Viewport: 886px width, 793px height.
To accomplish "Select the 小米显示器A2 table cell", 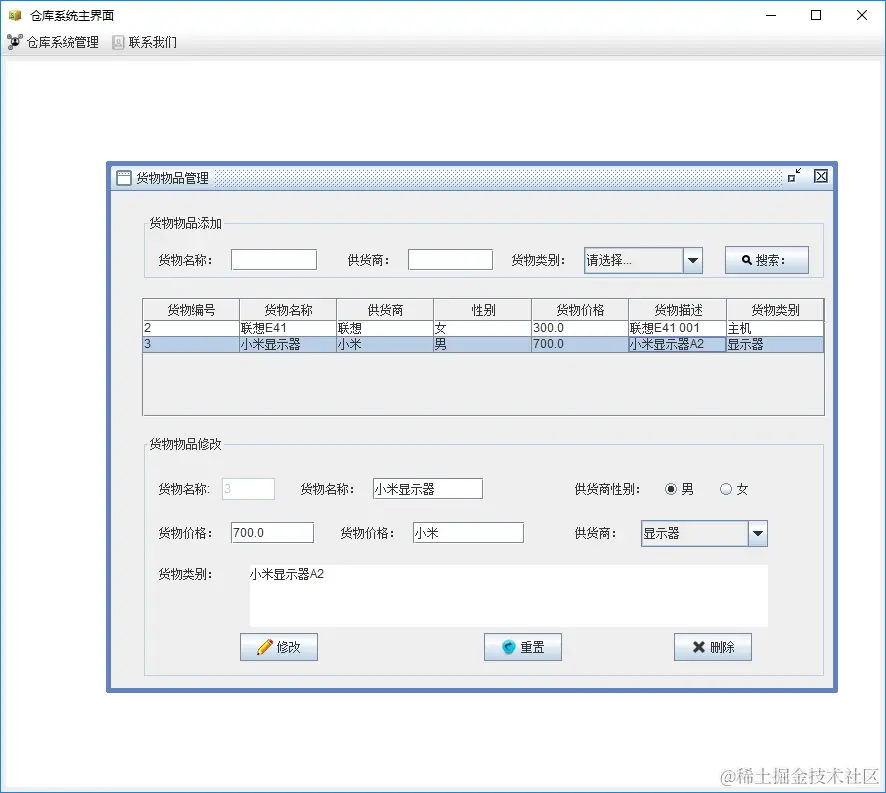I will pyautogui.click(x=677, y=344).
